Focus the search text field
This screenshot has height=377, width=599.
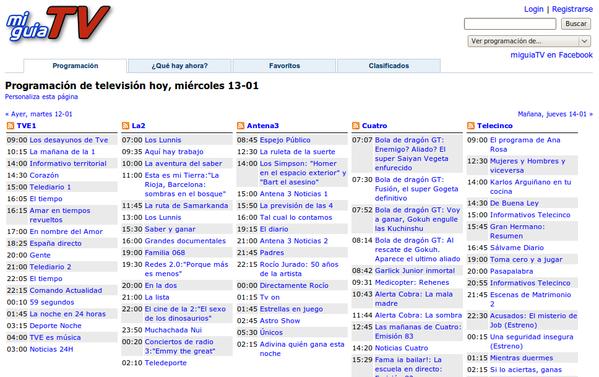click(x=510, y=24)
